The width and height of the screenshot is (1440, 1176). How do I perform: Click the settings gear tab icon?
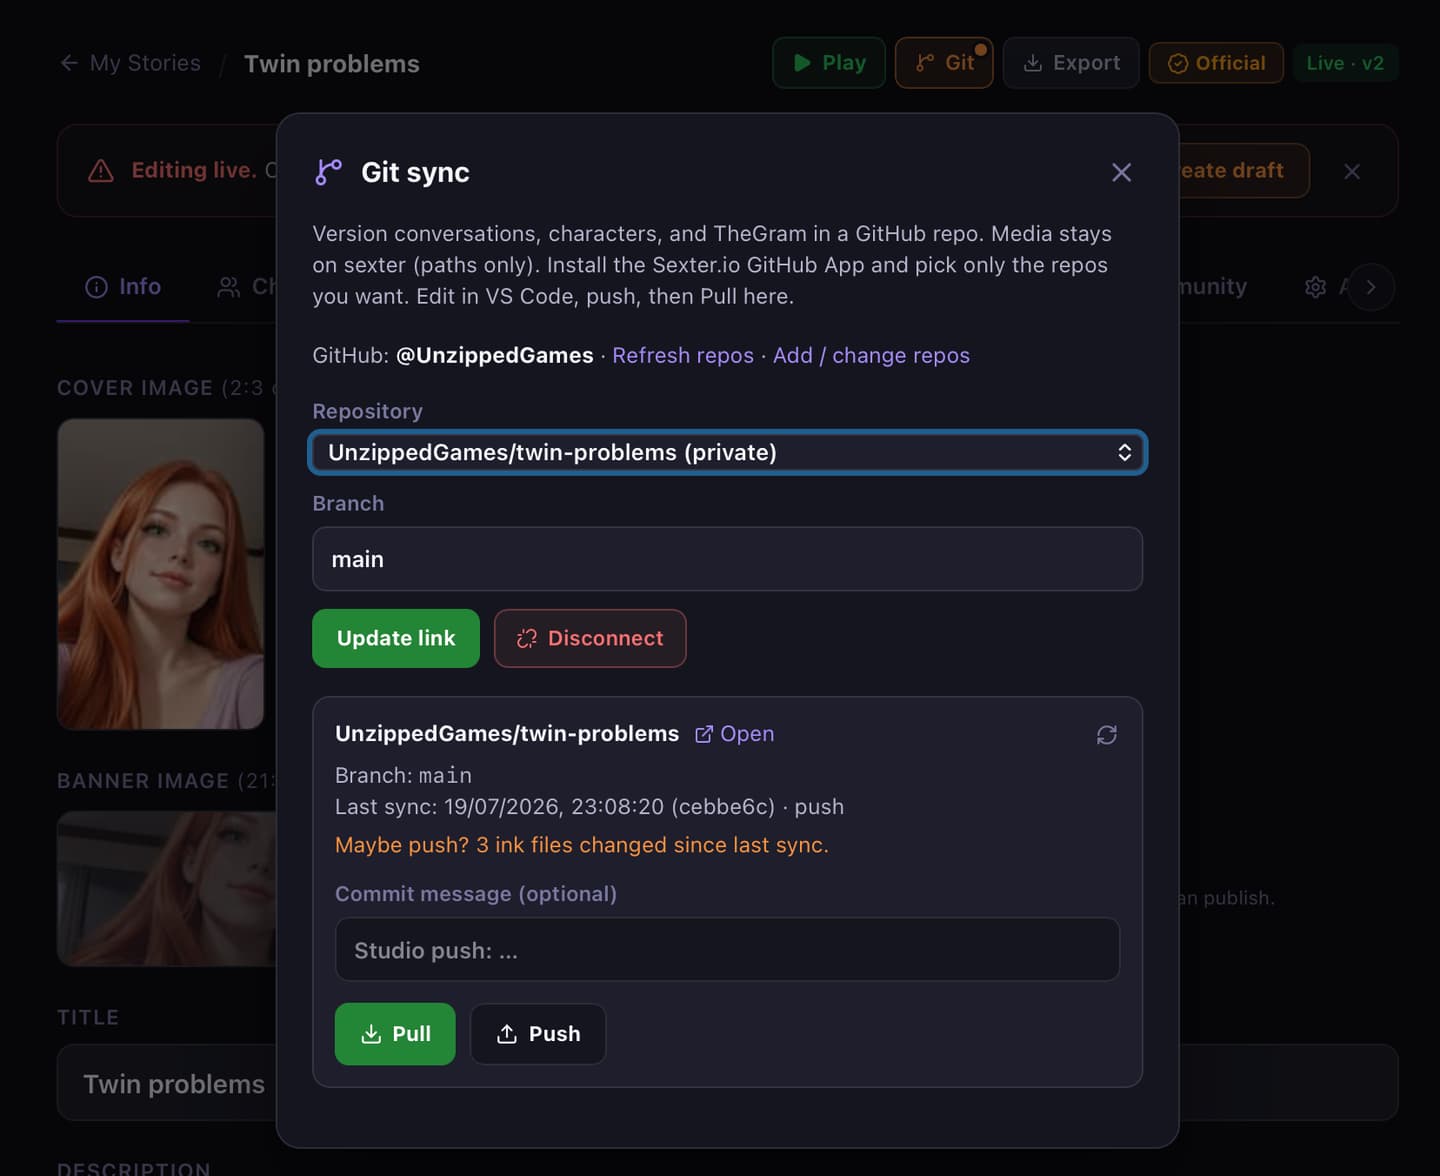(1315, 287)
